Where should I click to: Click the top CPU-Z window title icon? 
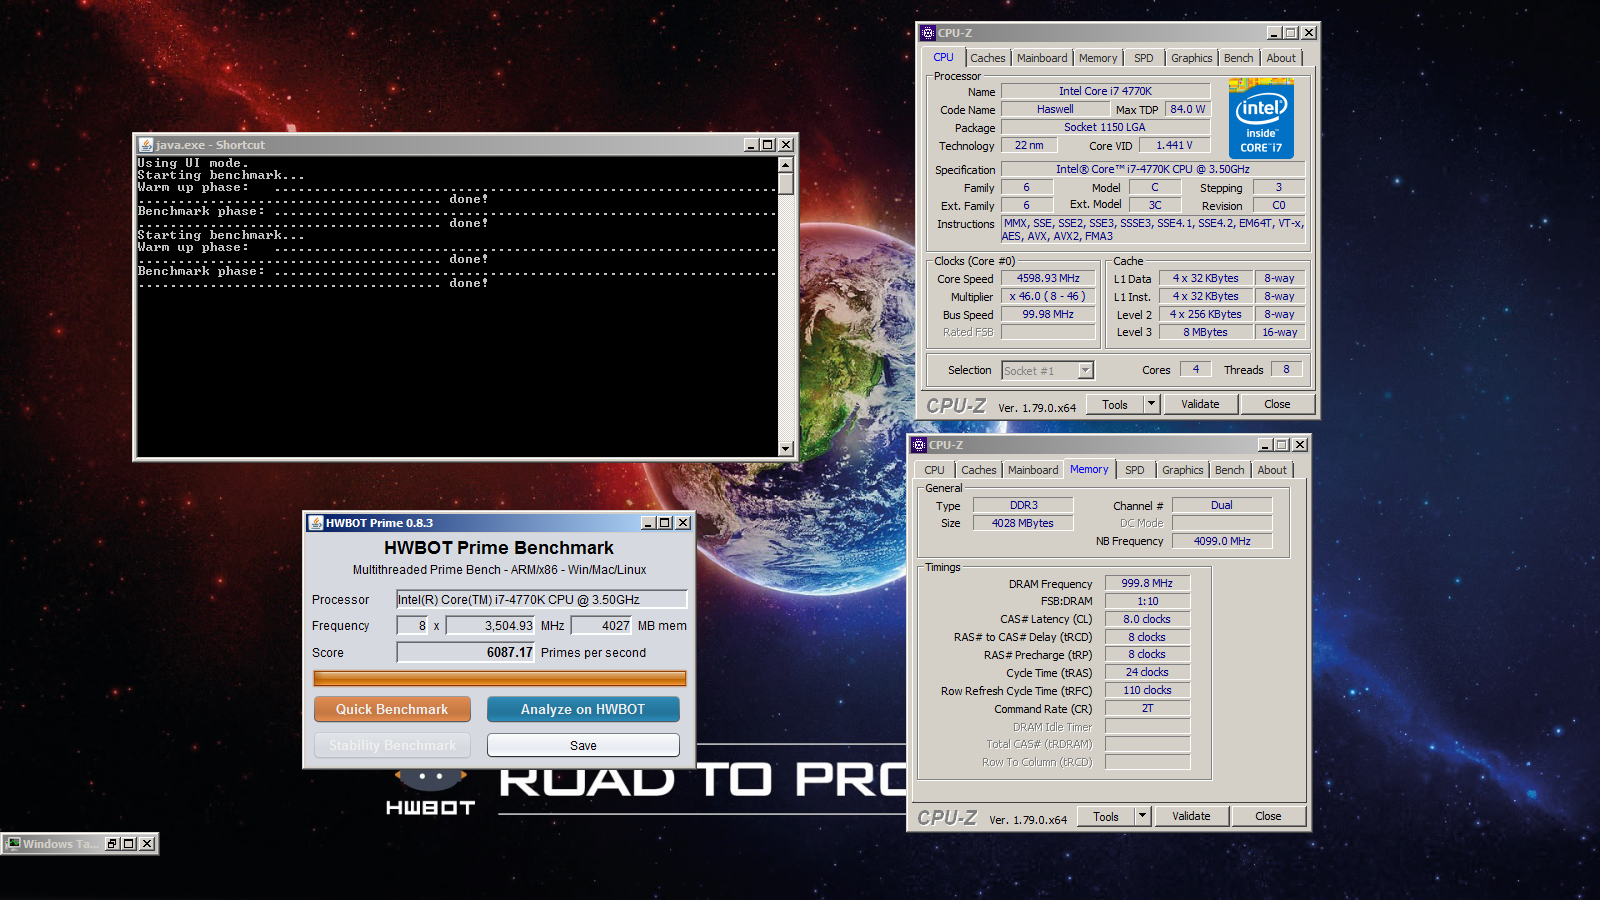coord(928,33)
